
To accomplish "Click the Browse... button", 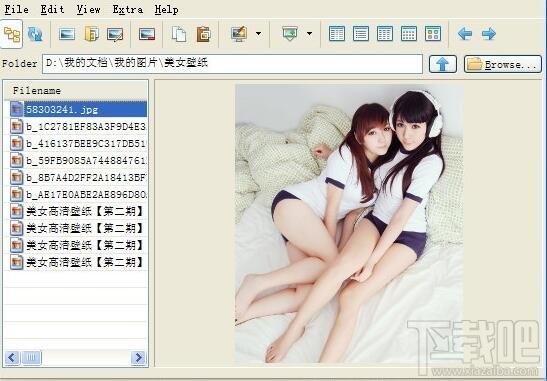I will pos(503,64).
